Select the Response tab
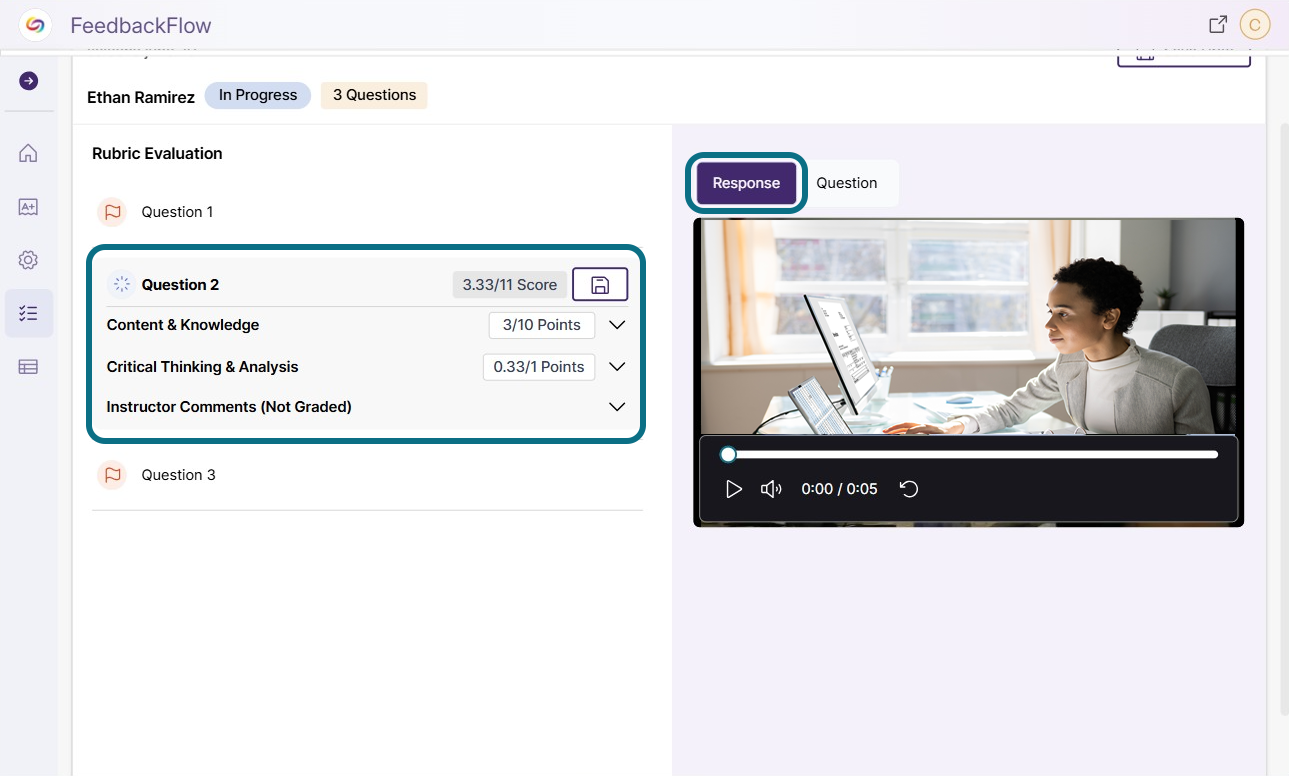This screenshot has width=1289, height=776. point(746,183)
